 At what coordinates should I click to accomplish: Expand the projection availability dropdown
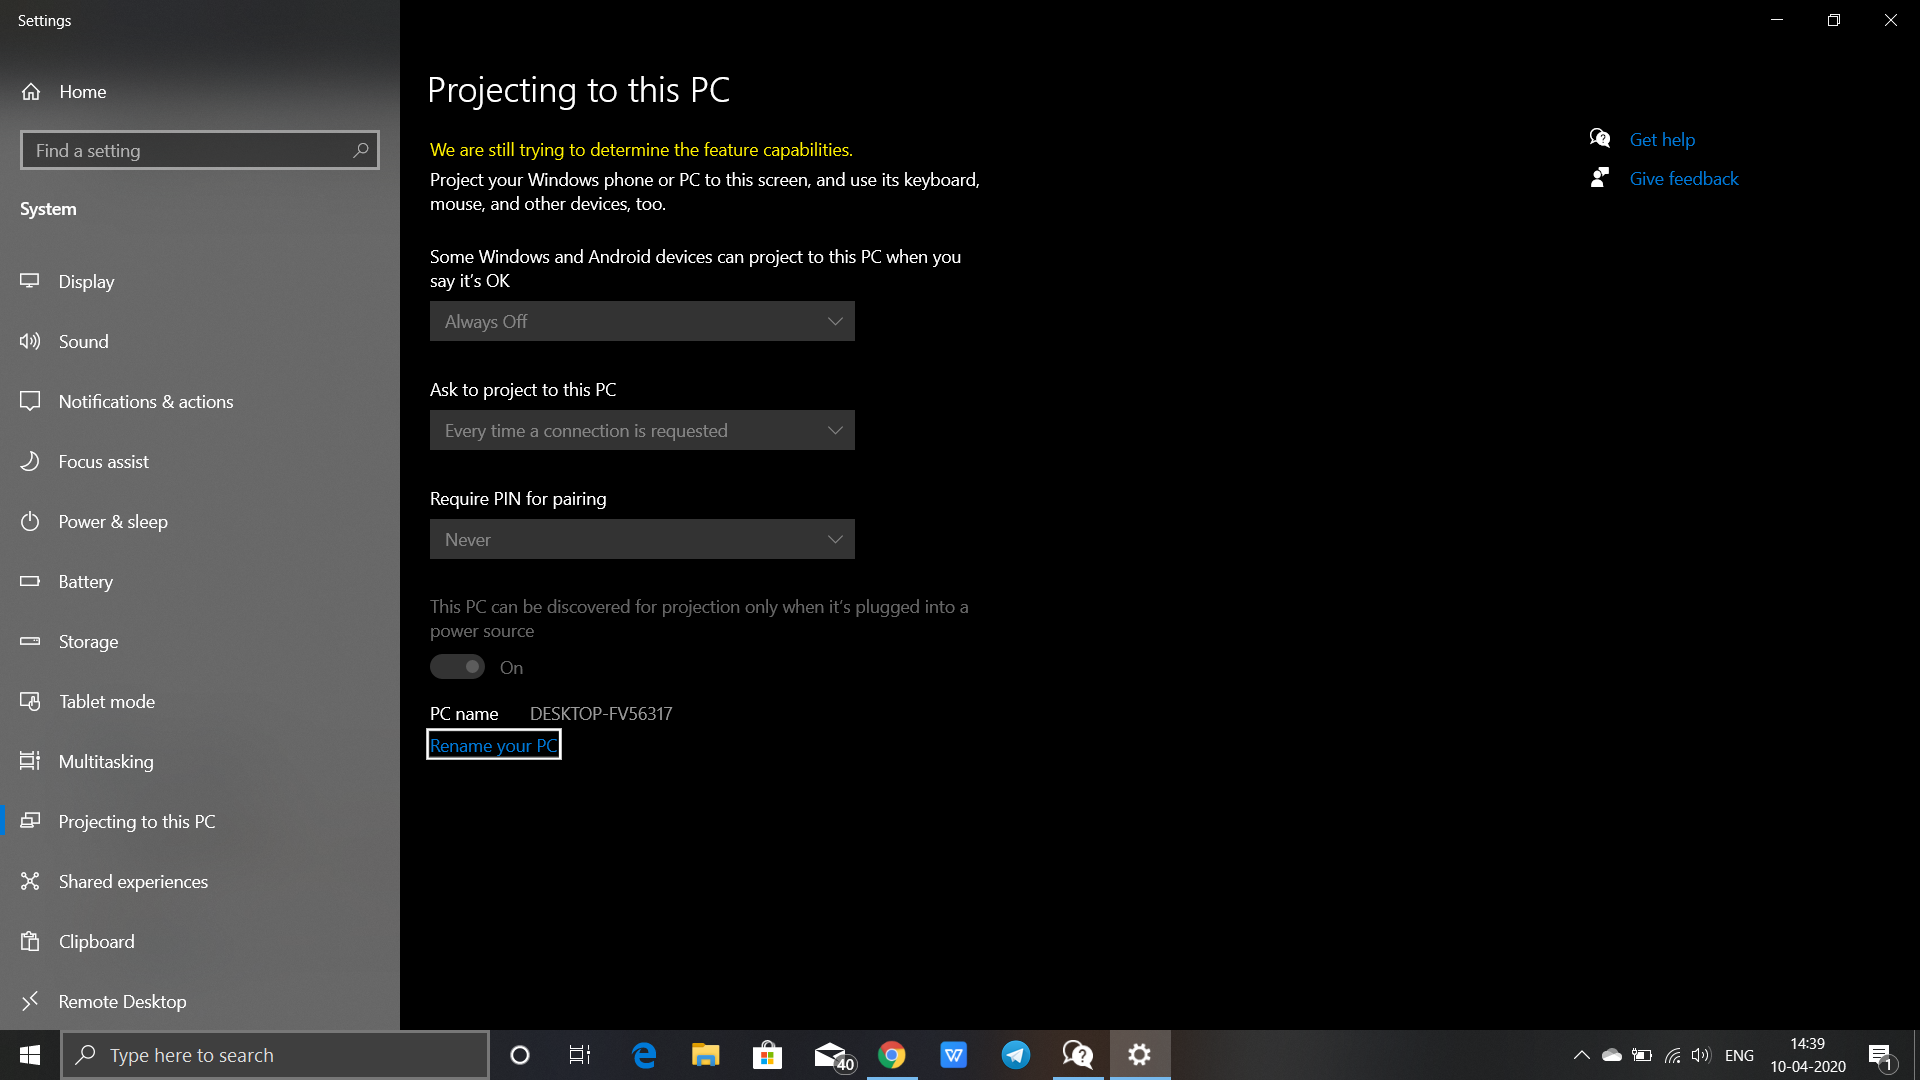click(642, 320)
